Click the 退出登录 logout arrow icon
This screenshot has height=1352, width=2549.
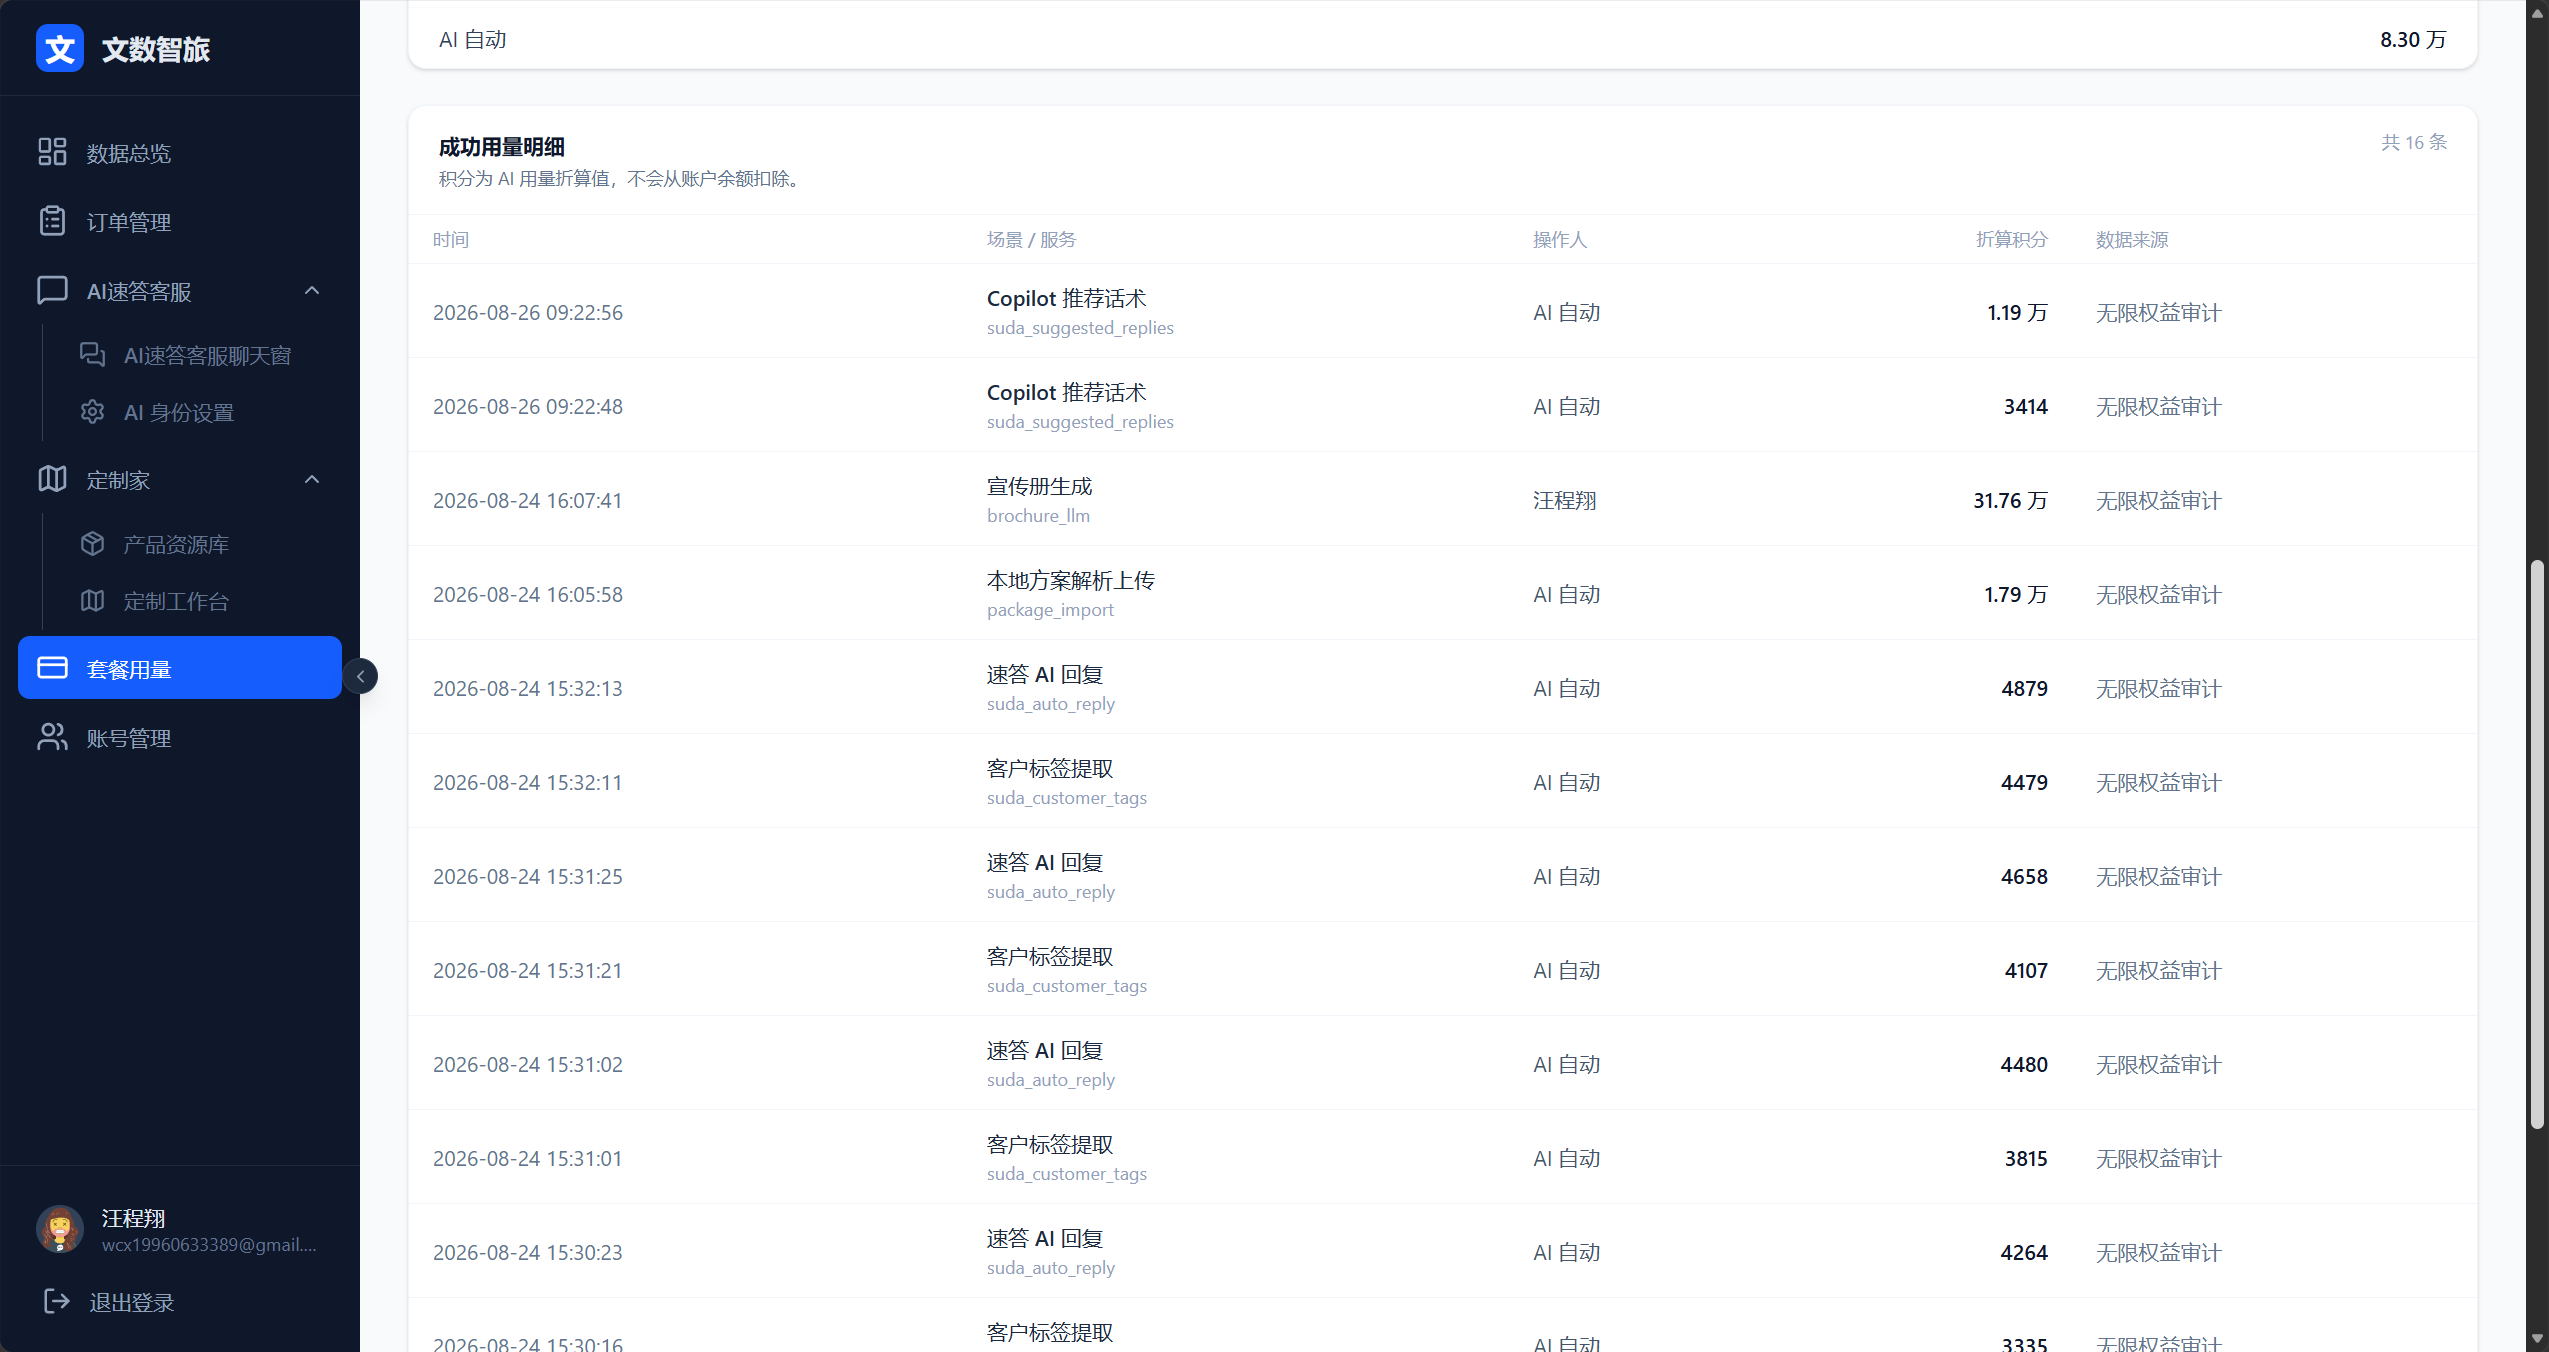(x=57, y=1301)
